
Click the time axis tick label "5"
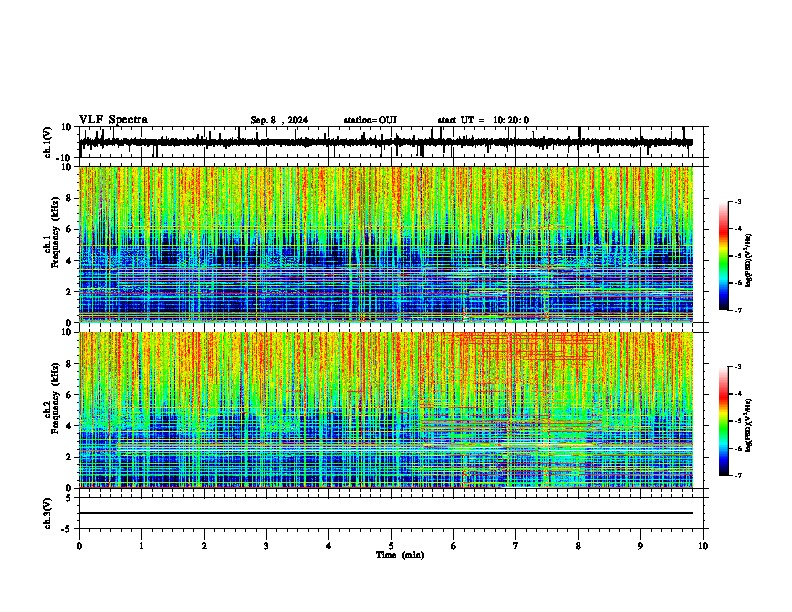click(391, 546)
